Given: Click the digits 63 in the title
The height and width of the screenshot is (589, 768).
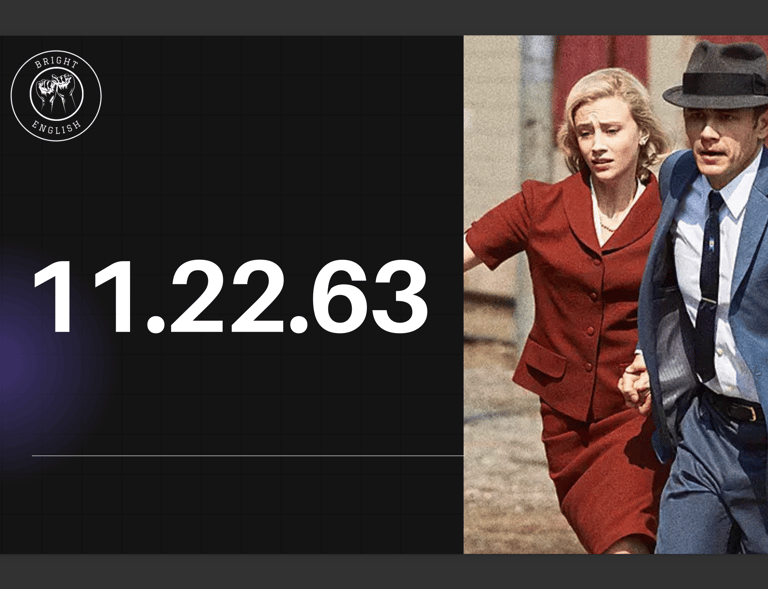Looking at the screenshot, I should pyautogui.click(x=370, y=297).
